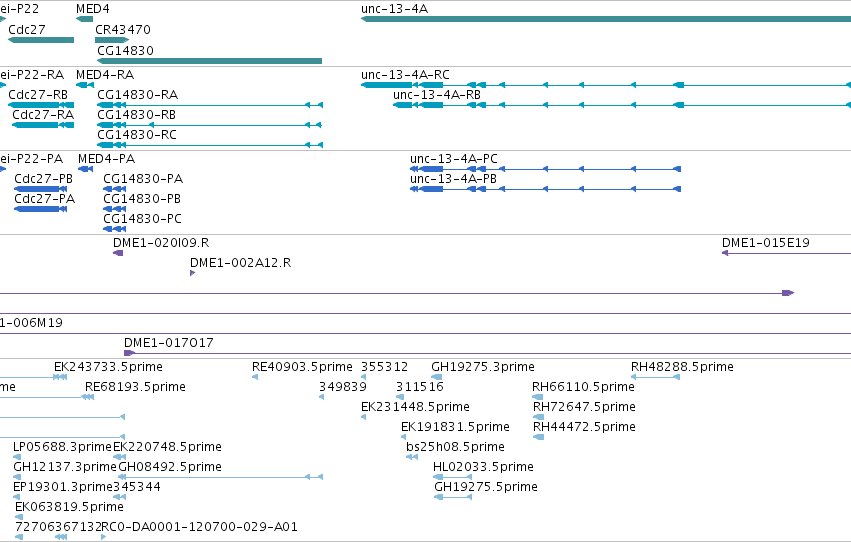Click the unc-13-4A gene label

pyautogui.click(x=395, y=9)
